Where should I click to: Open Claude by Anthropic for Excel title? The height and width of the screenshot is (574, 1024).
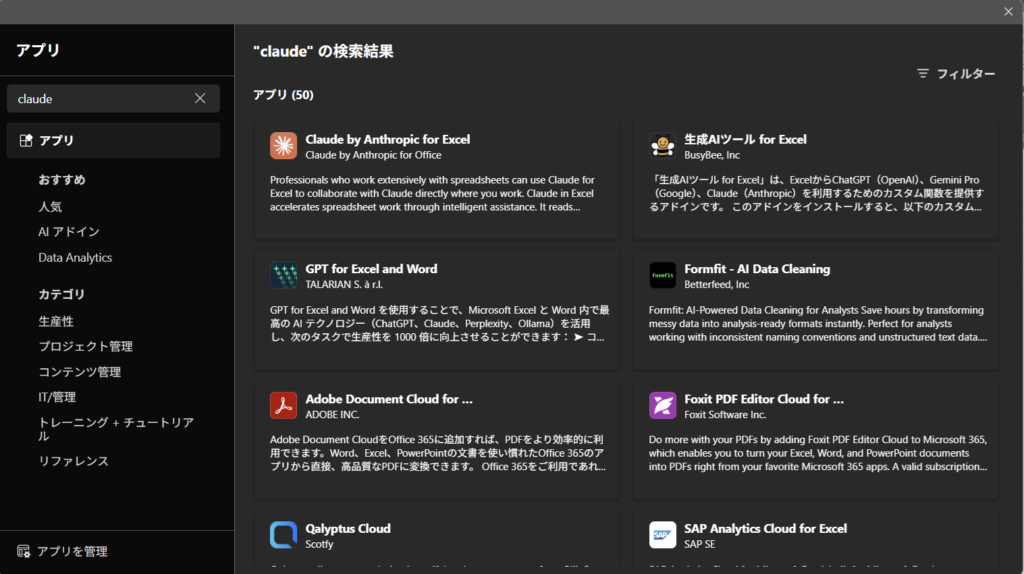[x=388, y=139]
